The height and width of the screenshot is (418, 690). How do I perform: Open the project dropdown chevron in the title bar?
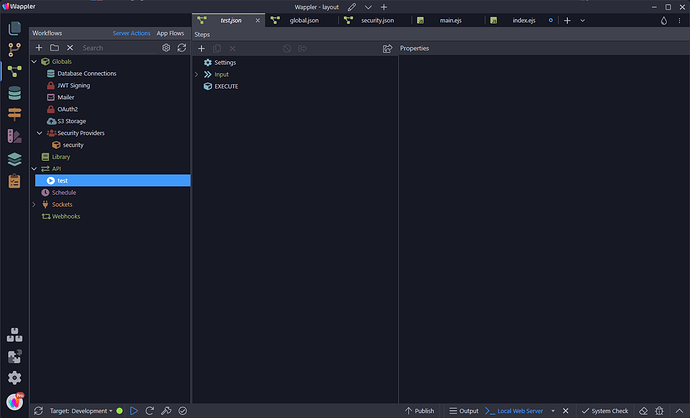[368, 7]
